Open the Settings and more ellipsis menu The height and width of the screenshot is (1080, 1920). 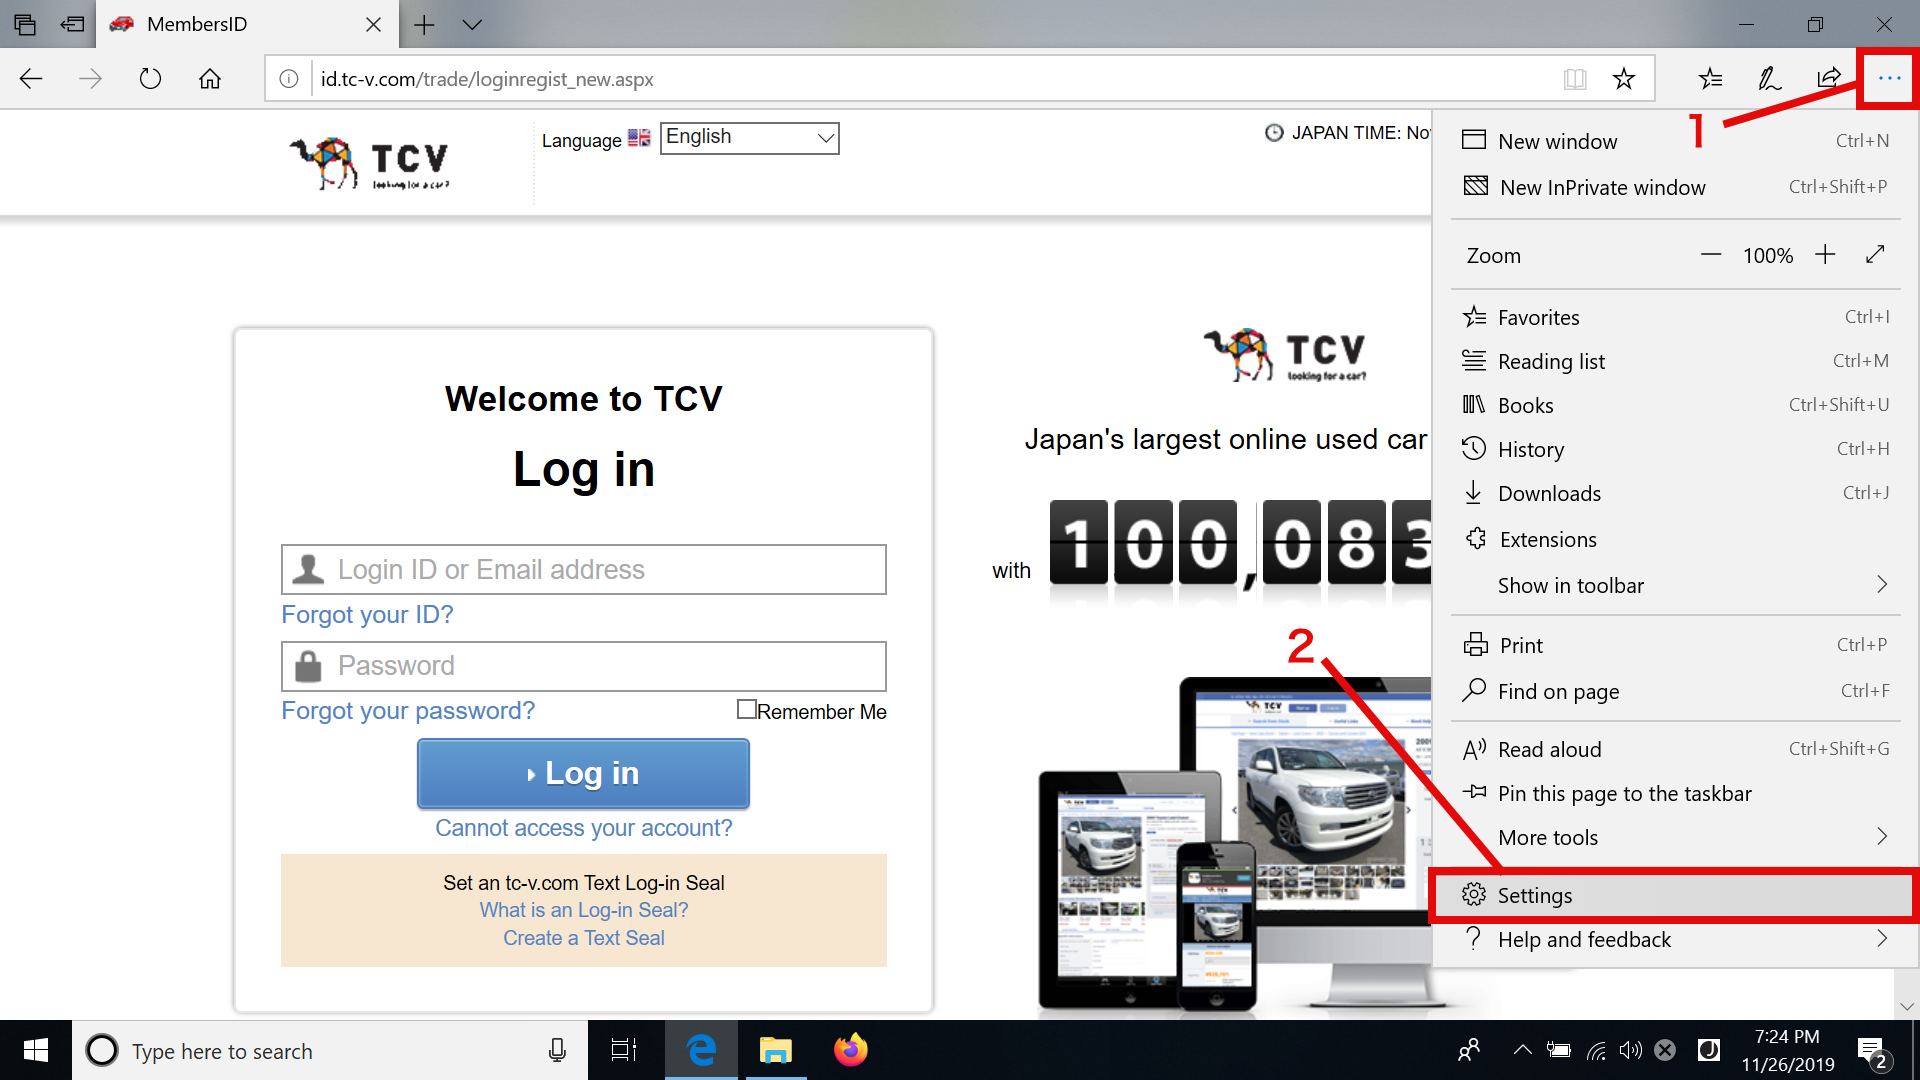click(x=1888, y=79)
